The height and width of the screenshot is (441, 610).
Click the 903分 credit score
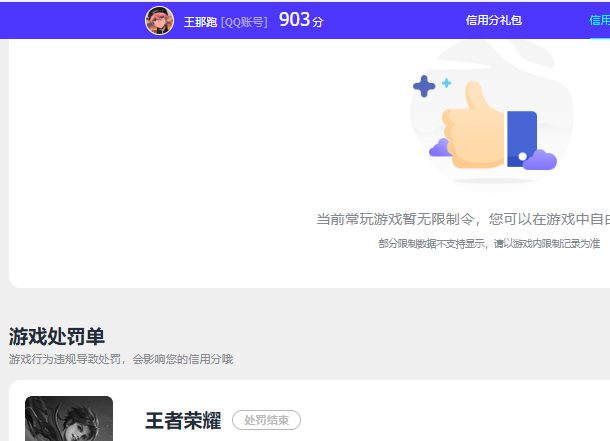point(301,20)
